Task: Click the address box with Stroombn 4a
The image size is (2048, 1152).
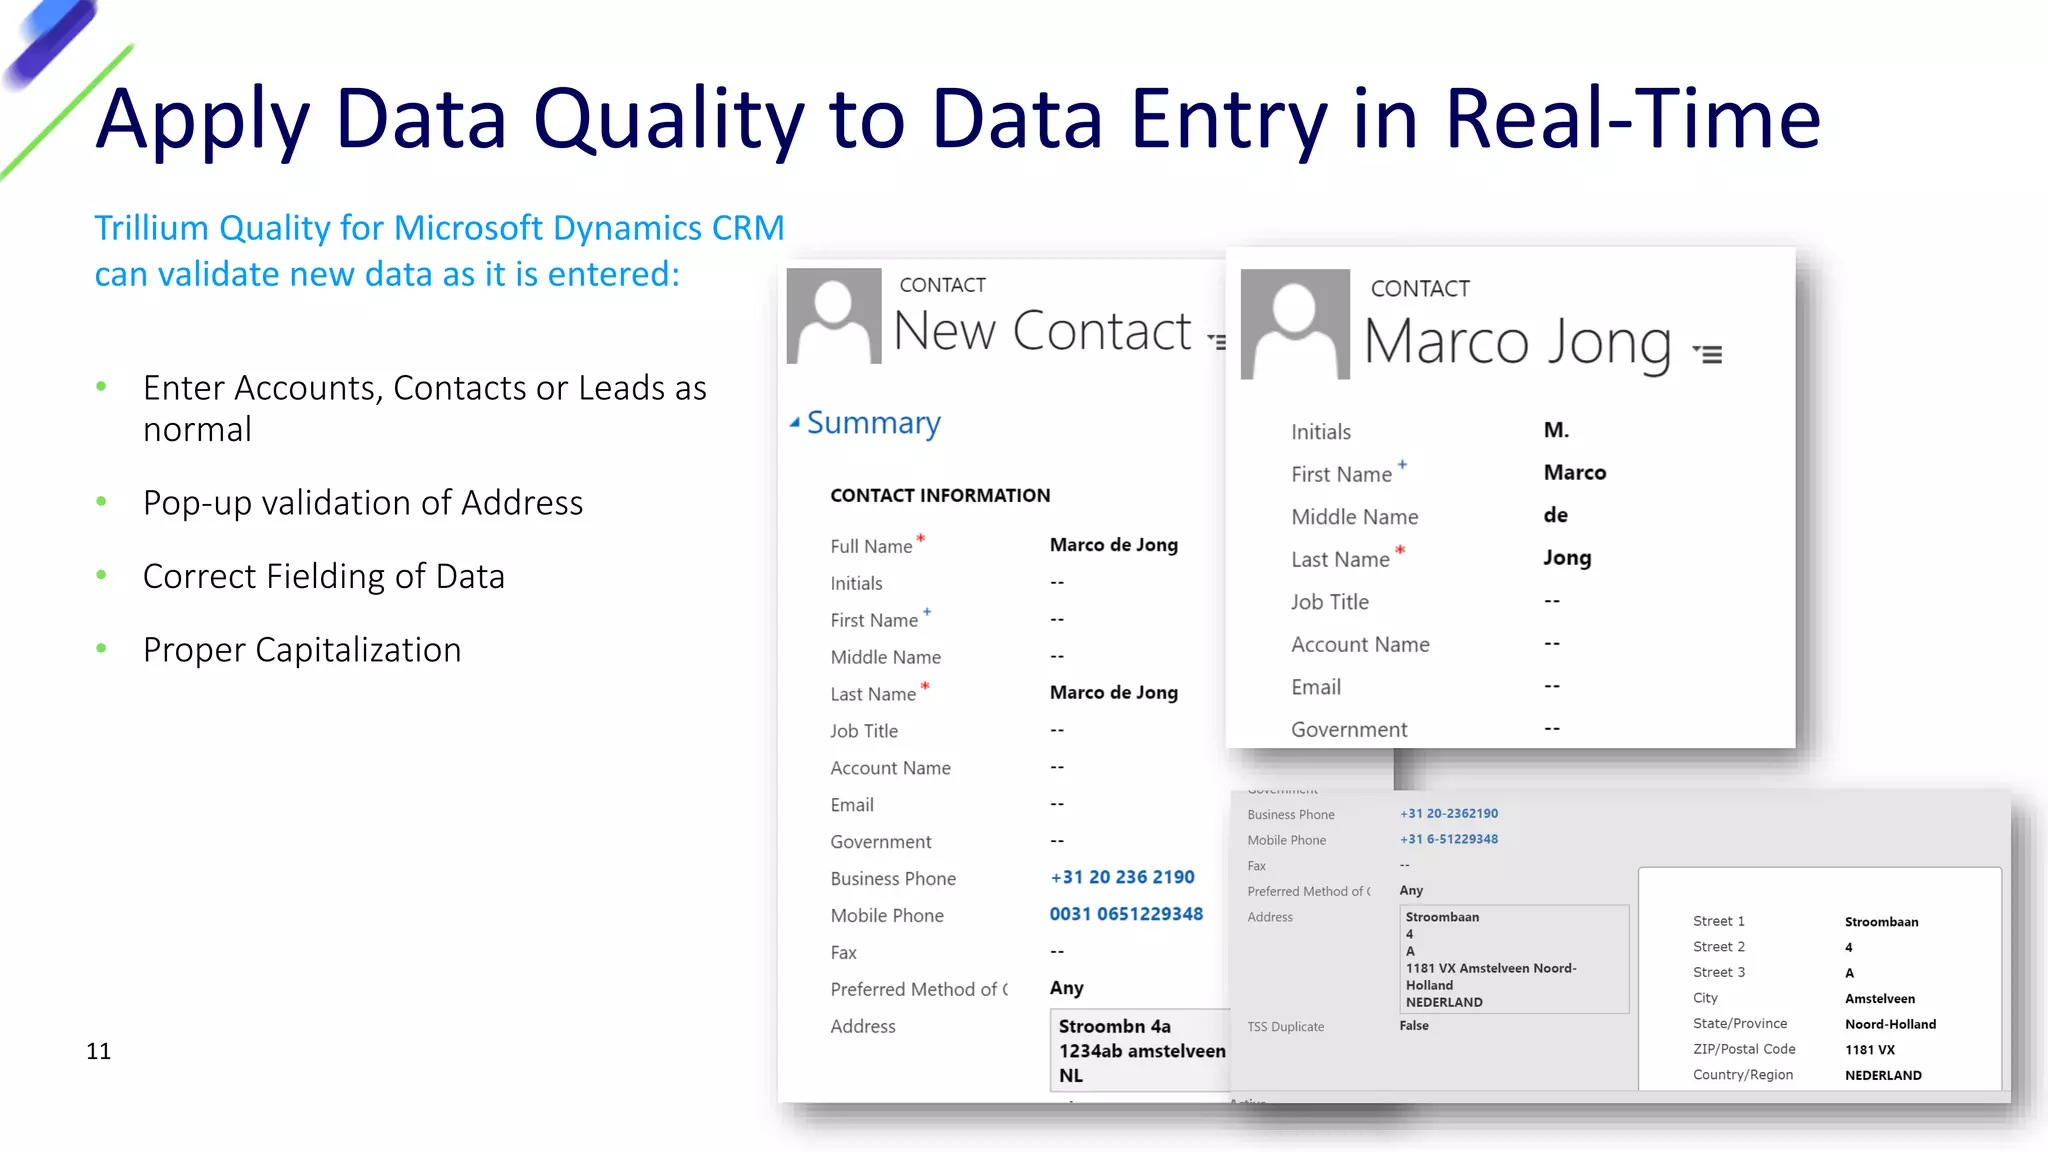Action: click(1141, 1050)
